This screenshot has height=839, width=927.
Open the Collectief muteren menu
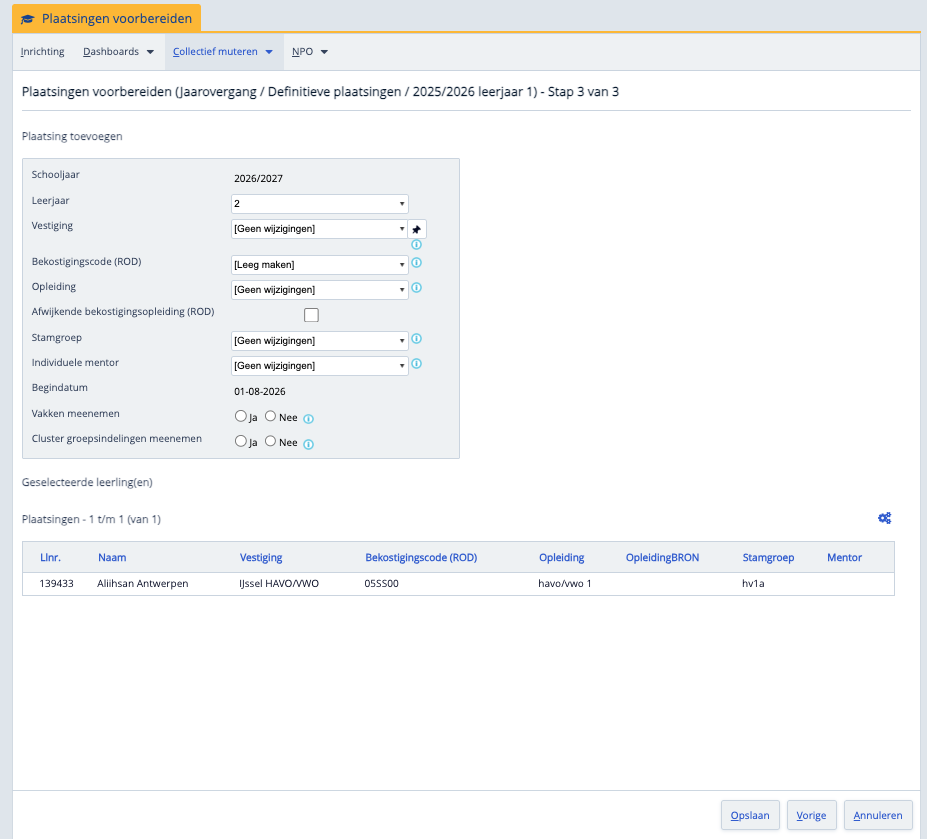pyautogui.click(x=222, y=51)
